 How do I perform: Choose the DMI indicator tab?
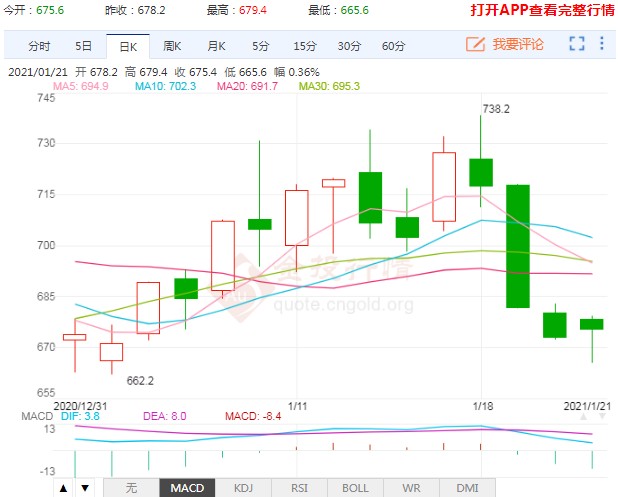tap(467, 488)
